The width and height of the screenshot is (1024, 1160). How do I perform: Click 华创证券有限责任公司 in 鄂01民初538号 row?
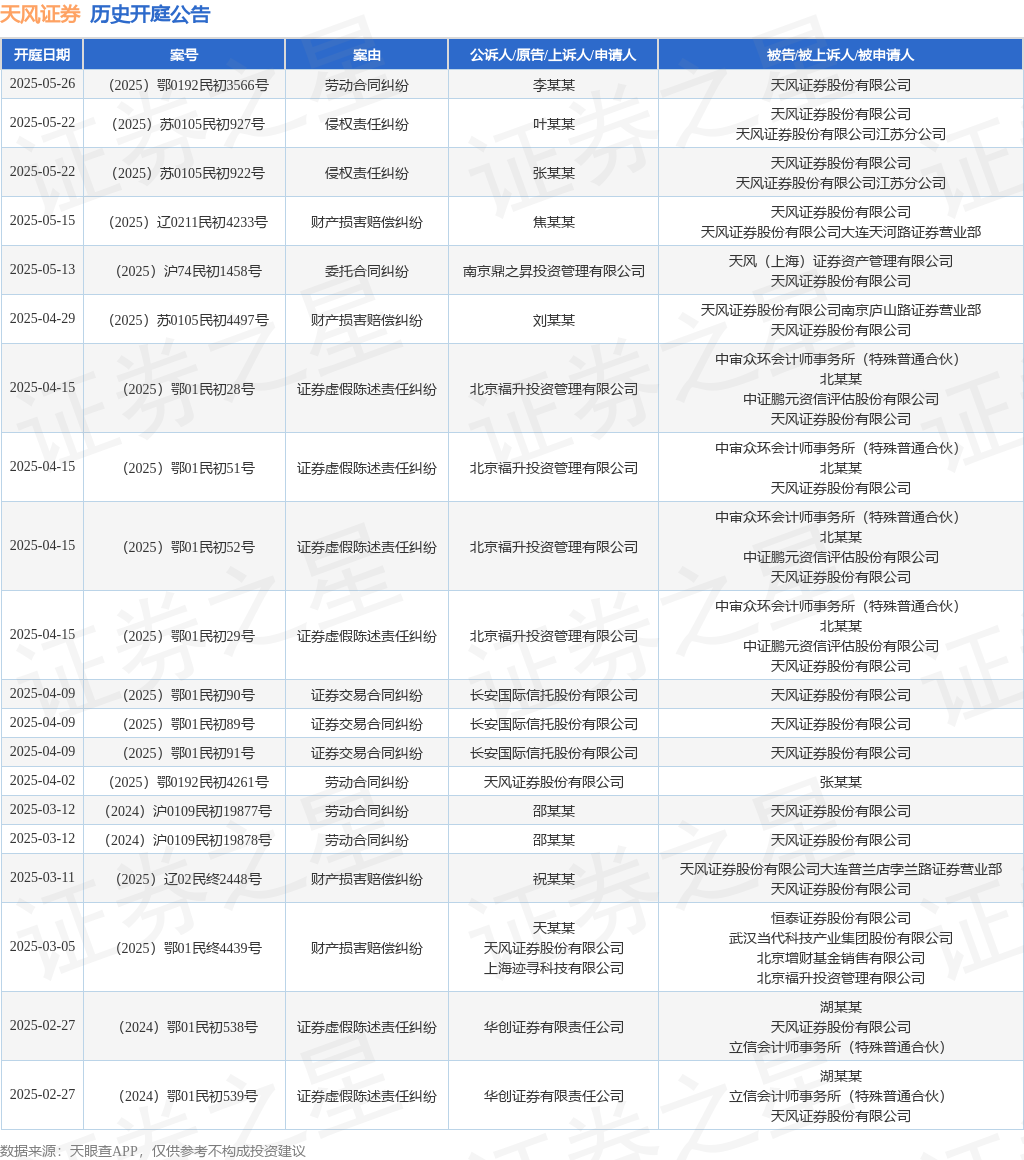[553, 1027]
